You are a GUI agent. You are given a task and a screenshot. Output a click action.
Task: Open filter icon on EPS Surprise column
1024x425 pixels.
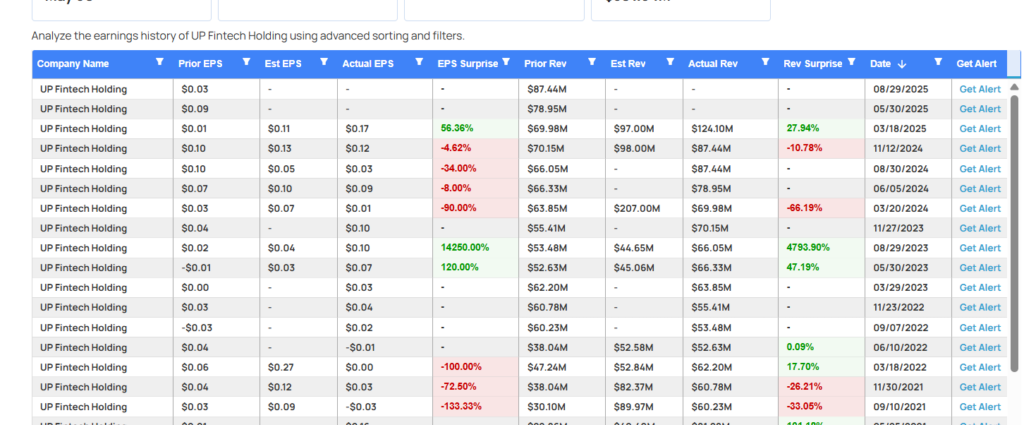coord(505,62)
